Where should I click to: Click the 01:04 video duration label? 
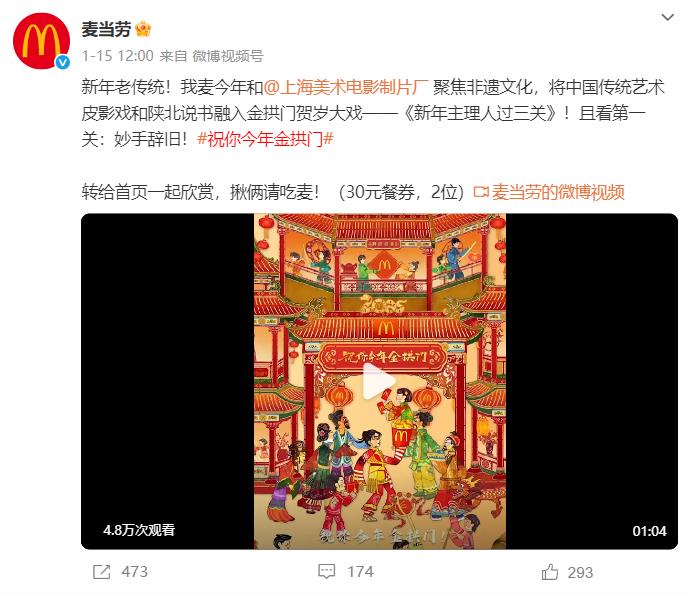click(649, 531)
